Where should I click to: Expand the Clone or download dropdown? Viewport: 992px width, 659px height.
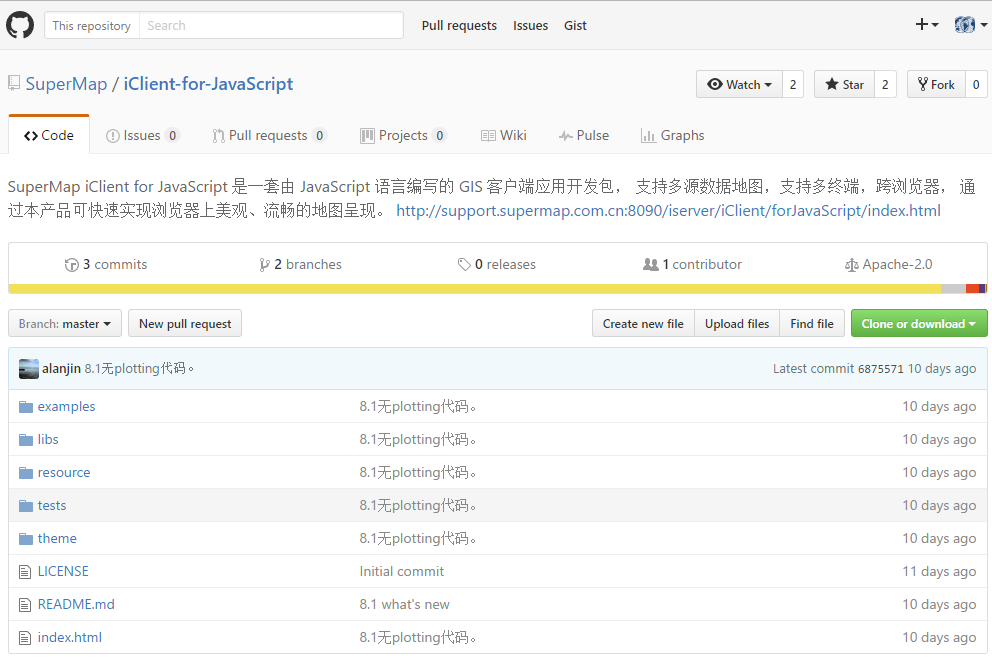point(919,323)
